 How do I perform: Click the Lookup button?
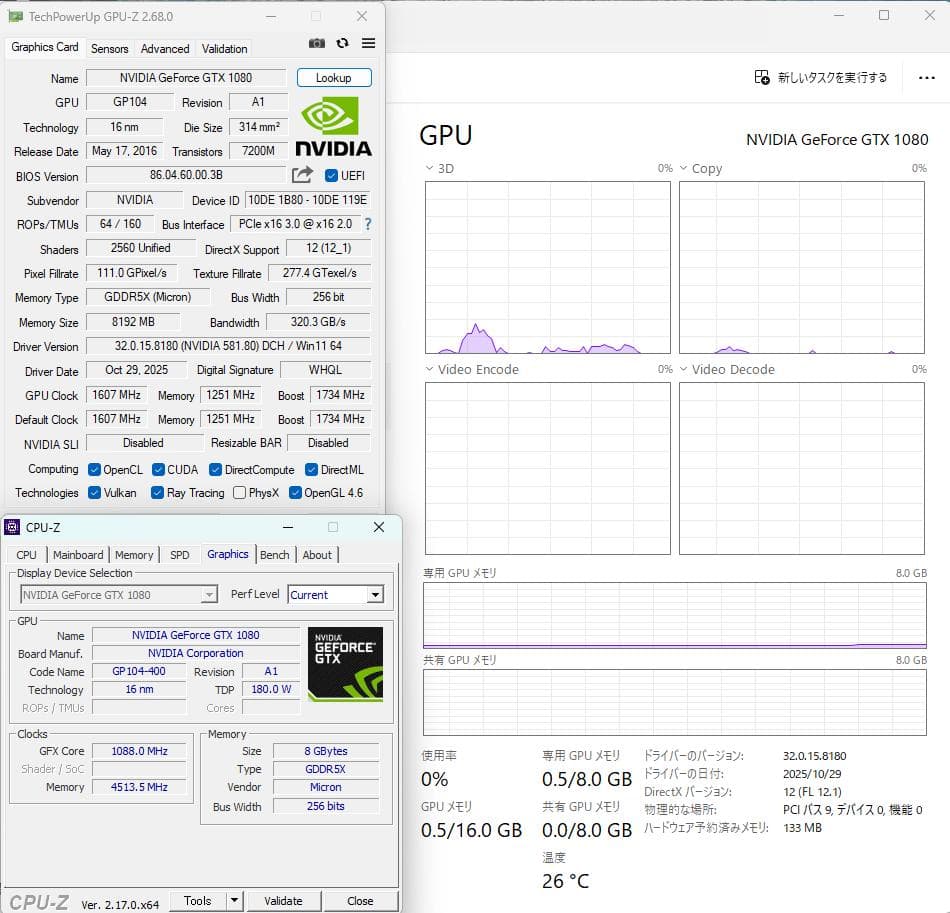[x=334, y=77]
